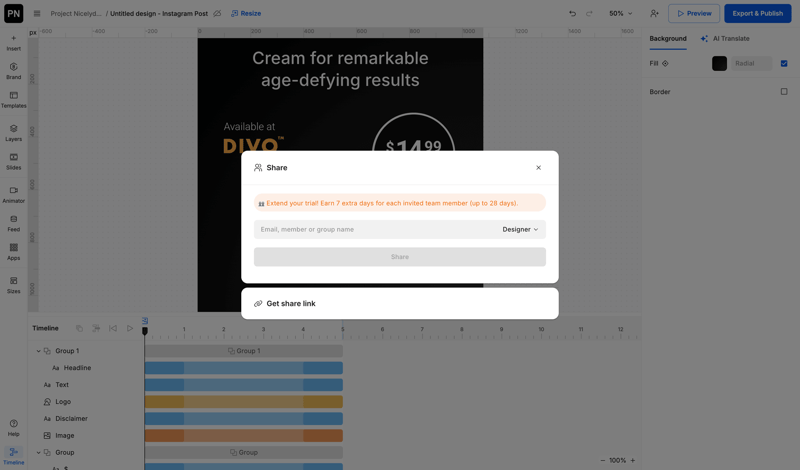
Task: Open the Feed panel
Action: [13, 223]
